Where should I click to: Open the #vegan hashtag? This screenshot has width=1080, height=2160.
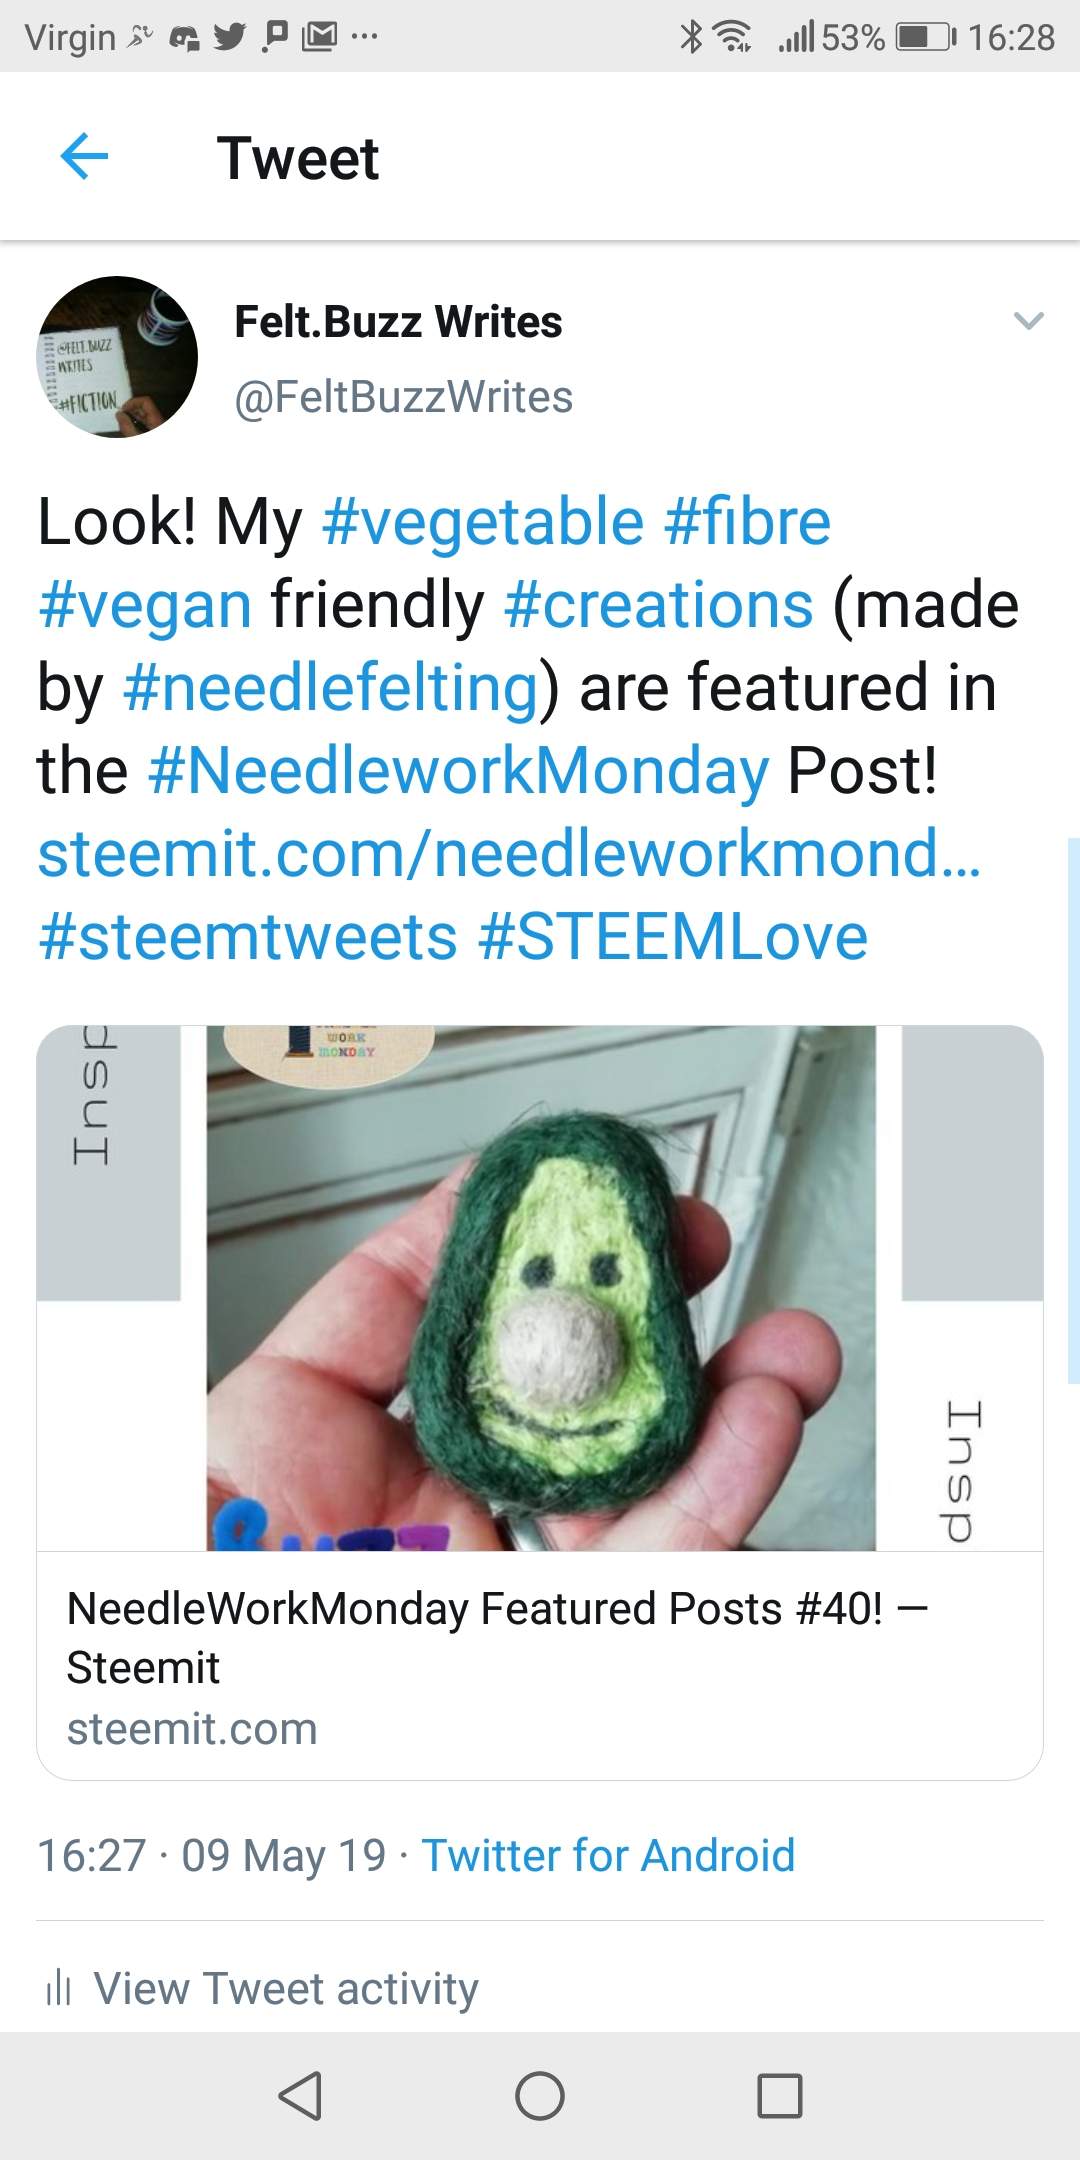click(145, 605)
